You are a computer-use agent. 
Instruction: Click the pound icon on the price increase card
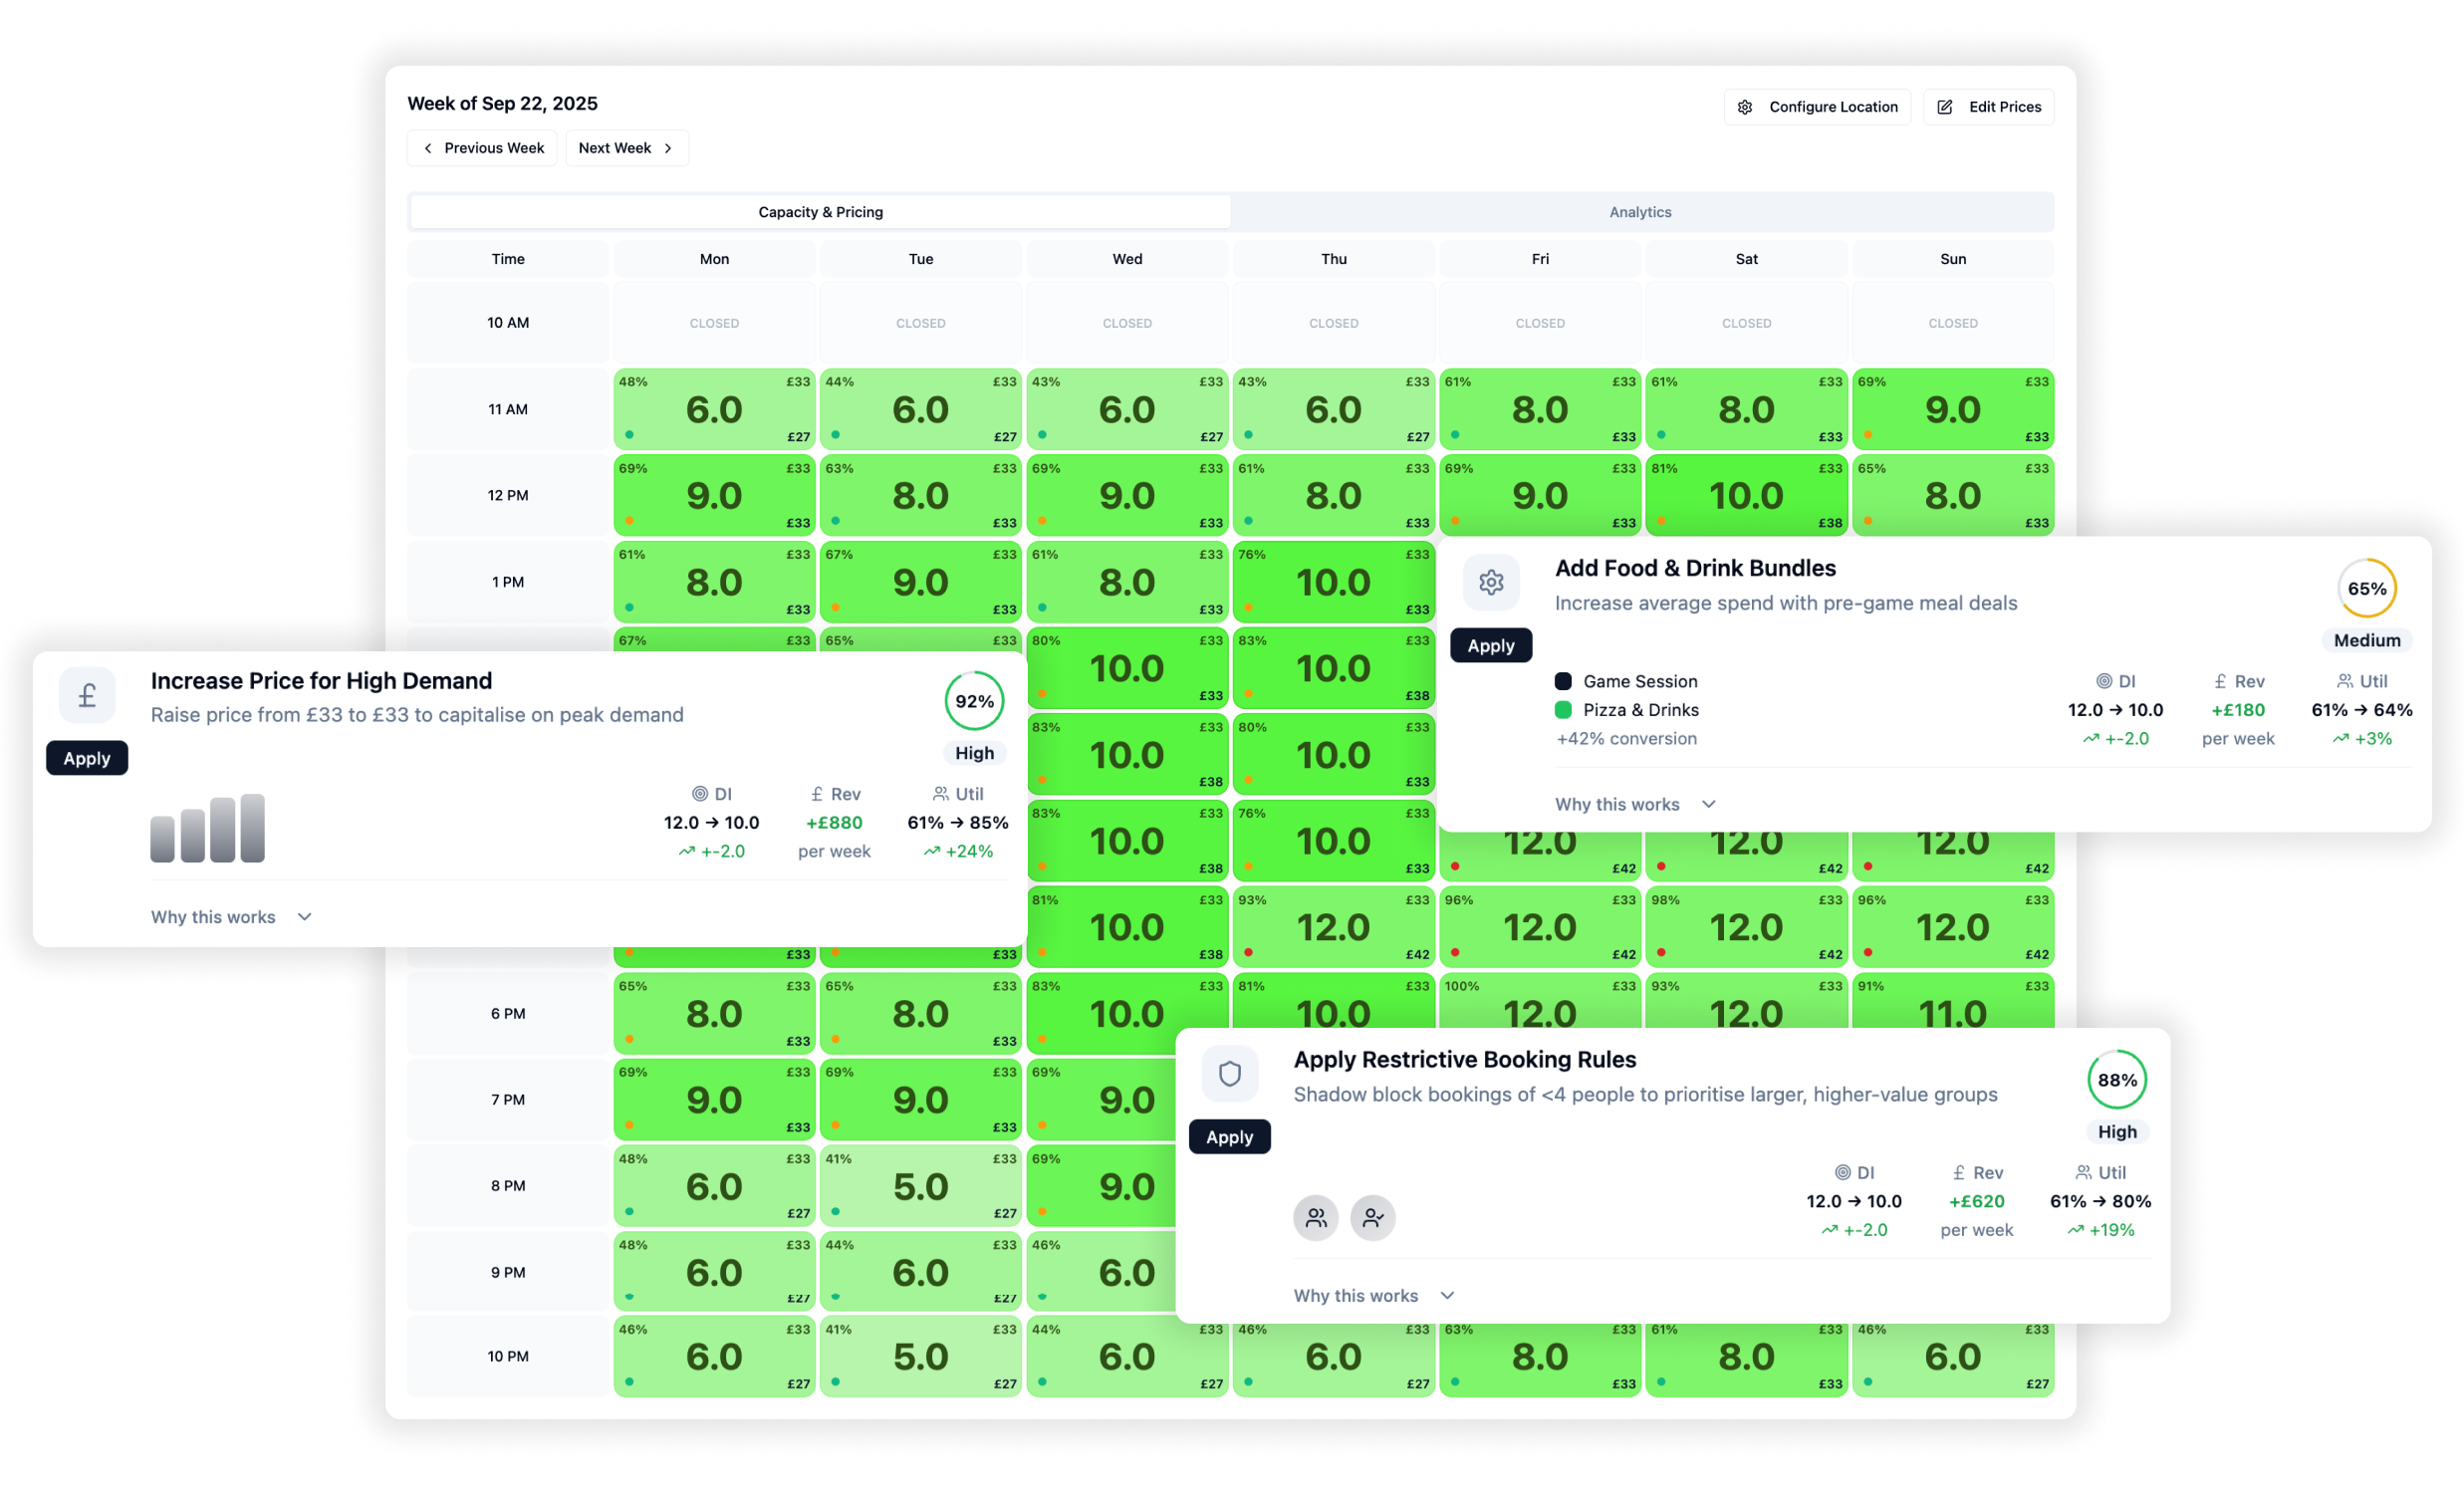[87, 695]
